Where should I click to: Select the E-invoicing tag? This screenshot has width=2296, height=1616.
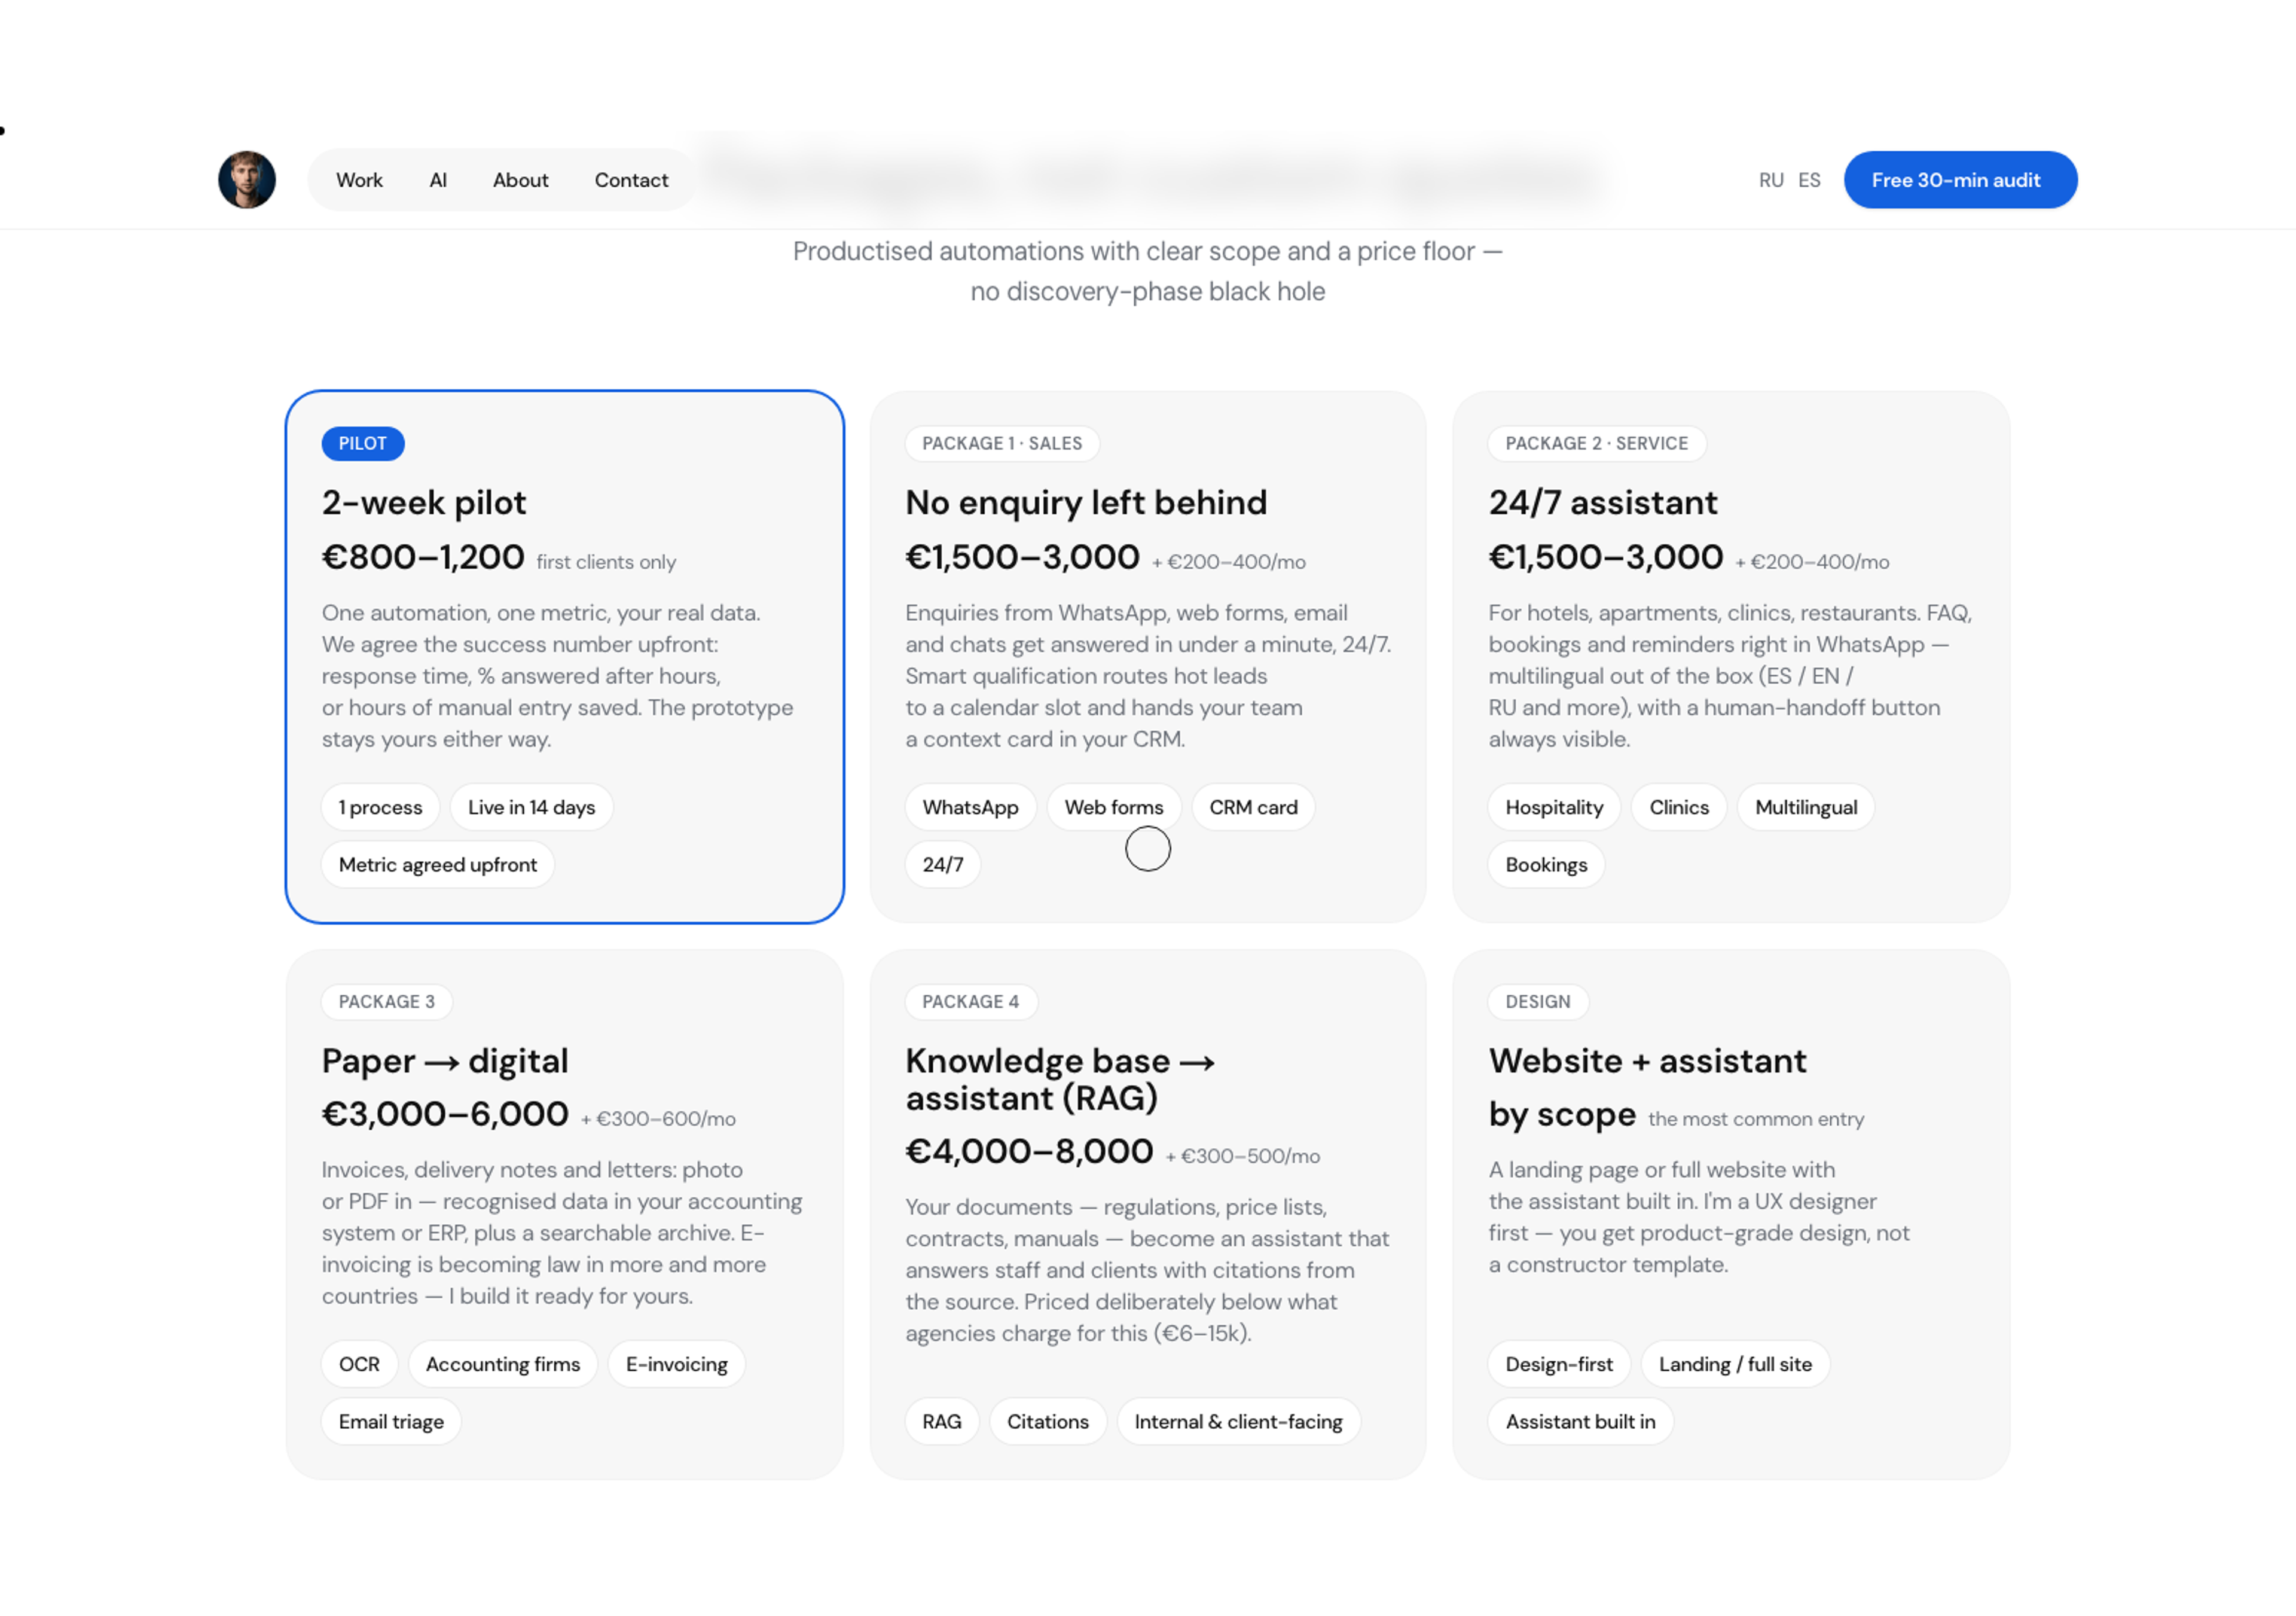pos(677,1364)
